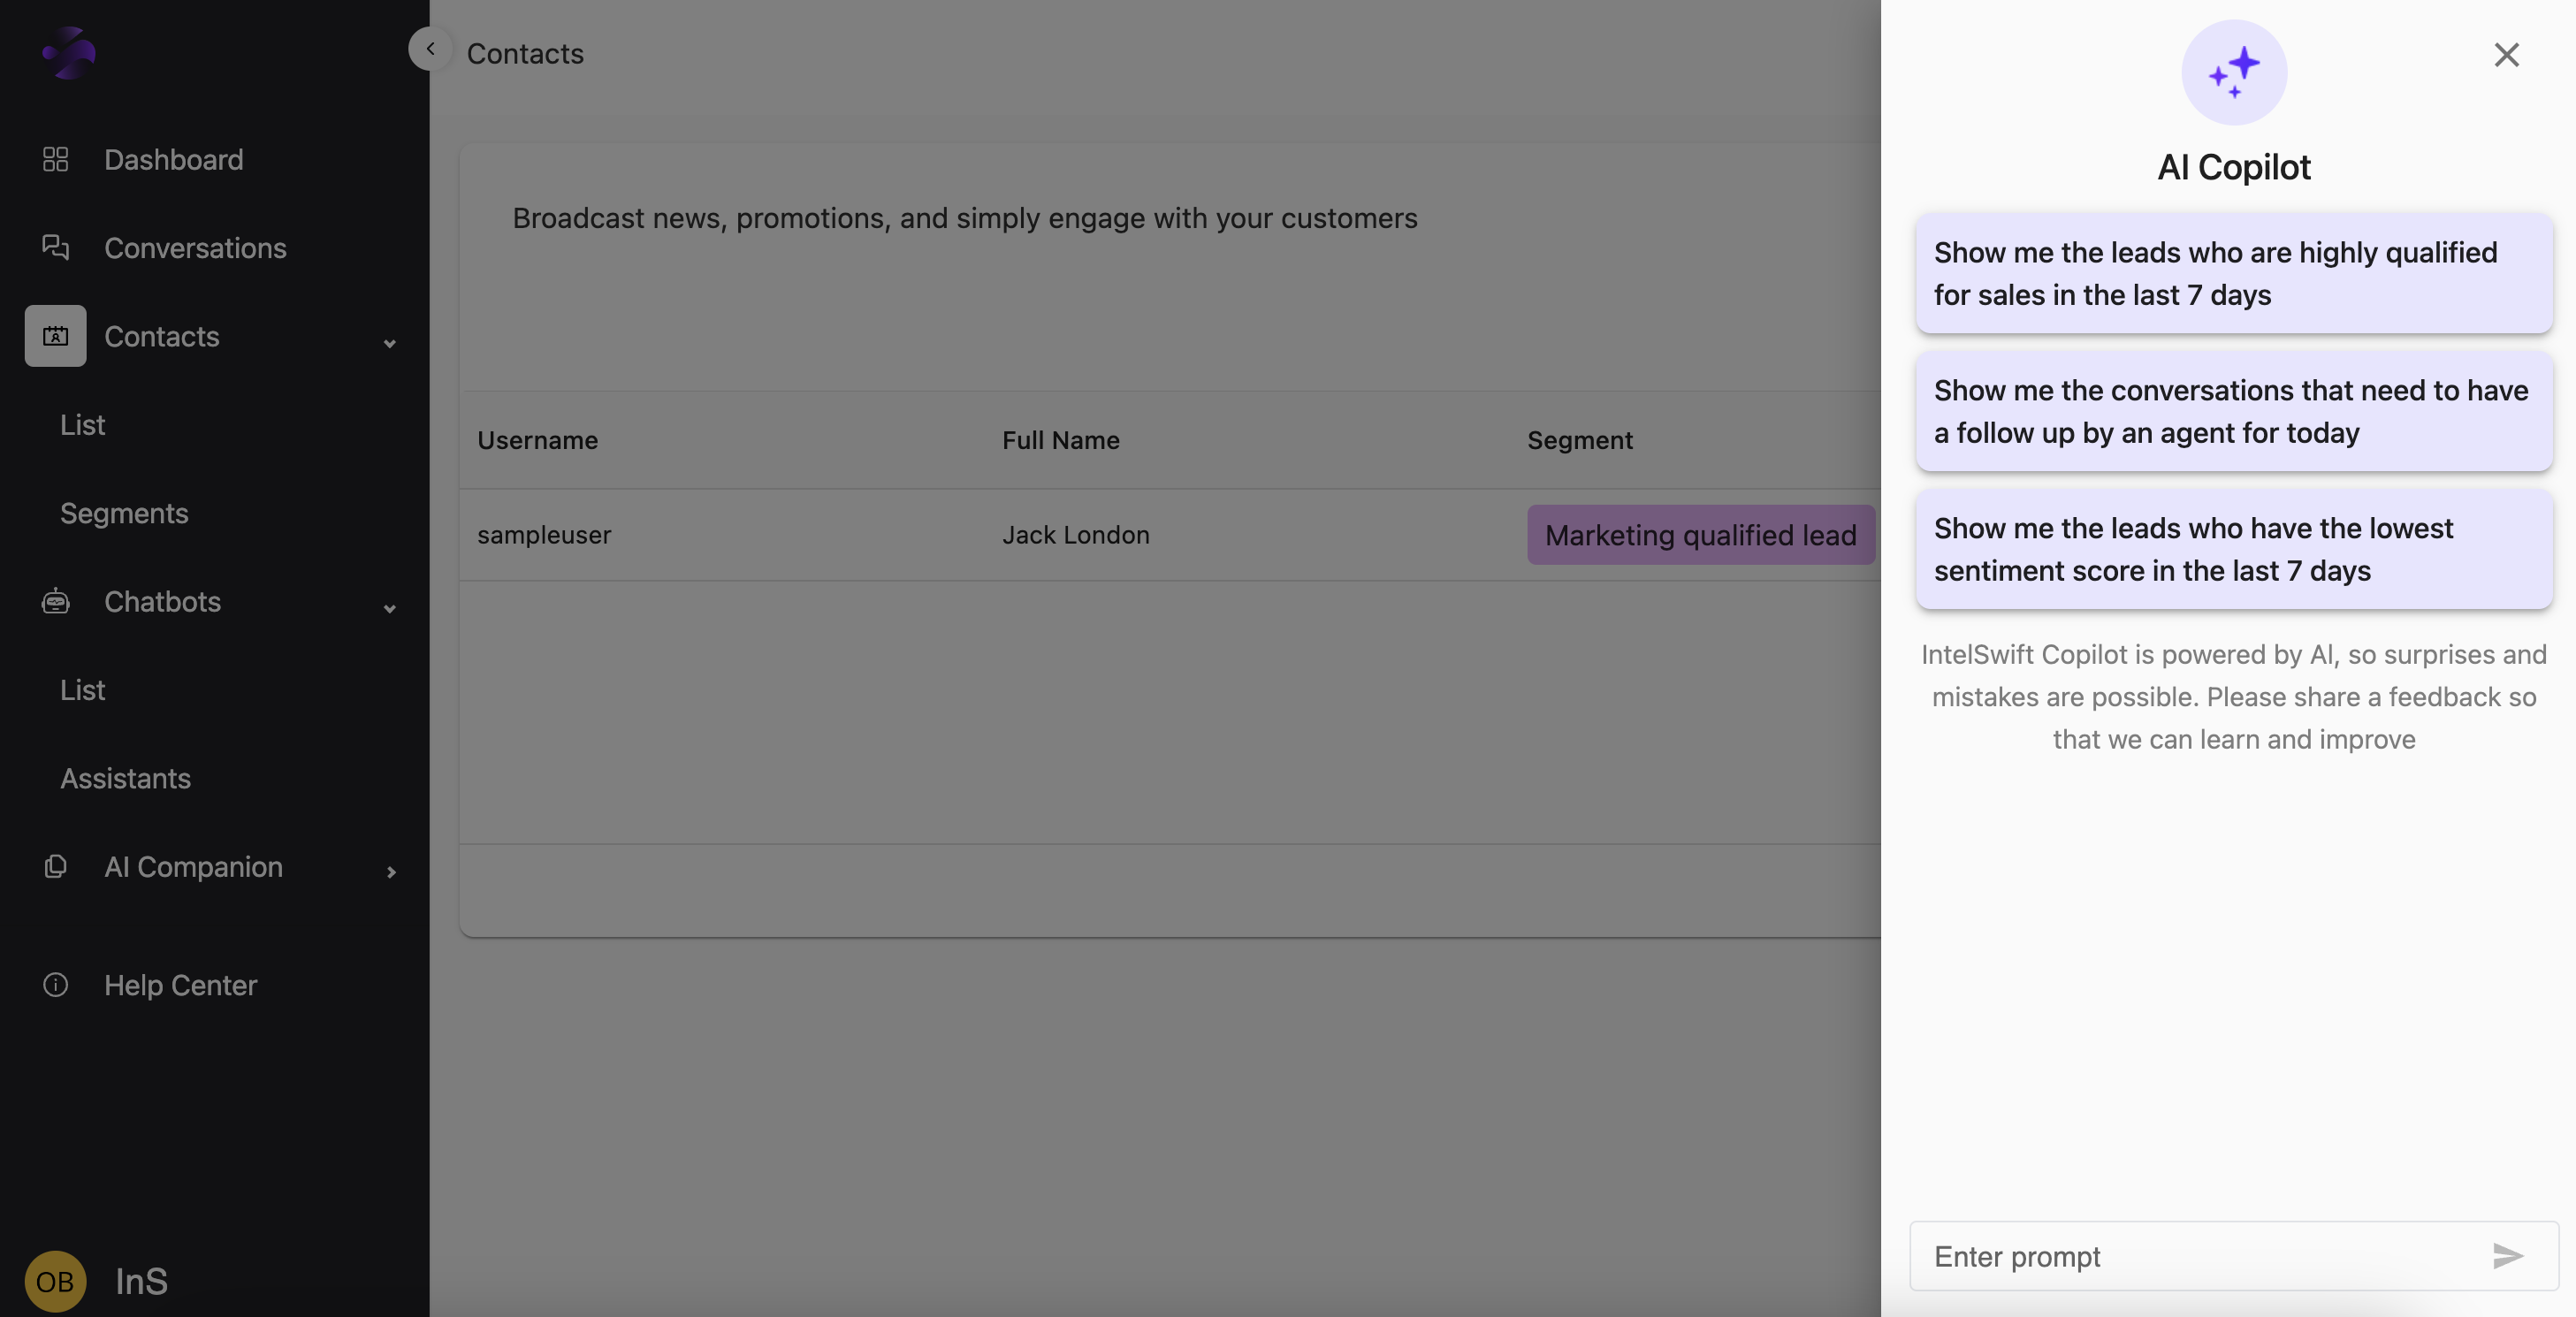The height and width of the screenshot is (1317, 2576).
Task: Click the Conversations chat bubbles icon
Action: tap(55, 247)
